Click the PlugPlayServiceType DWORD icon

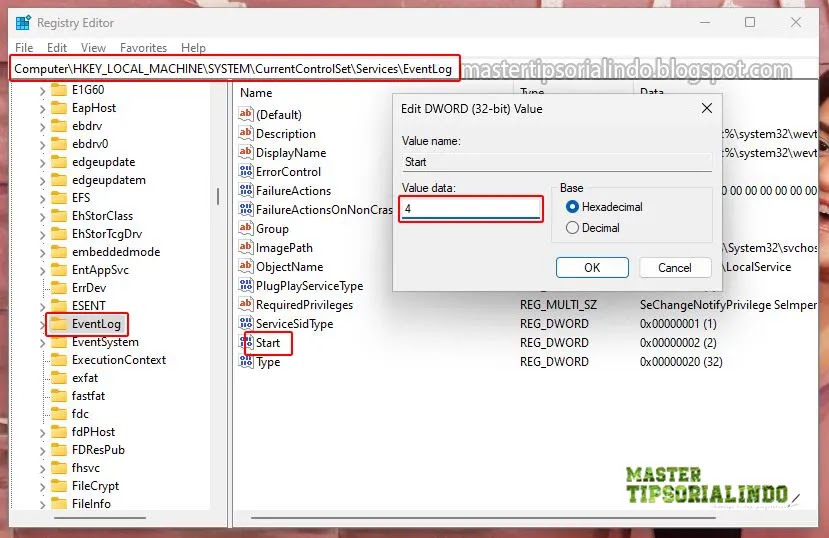[x=245, y=285]
